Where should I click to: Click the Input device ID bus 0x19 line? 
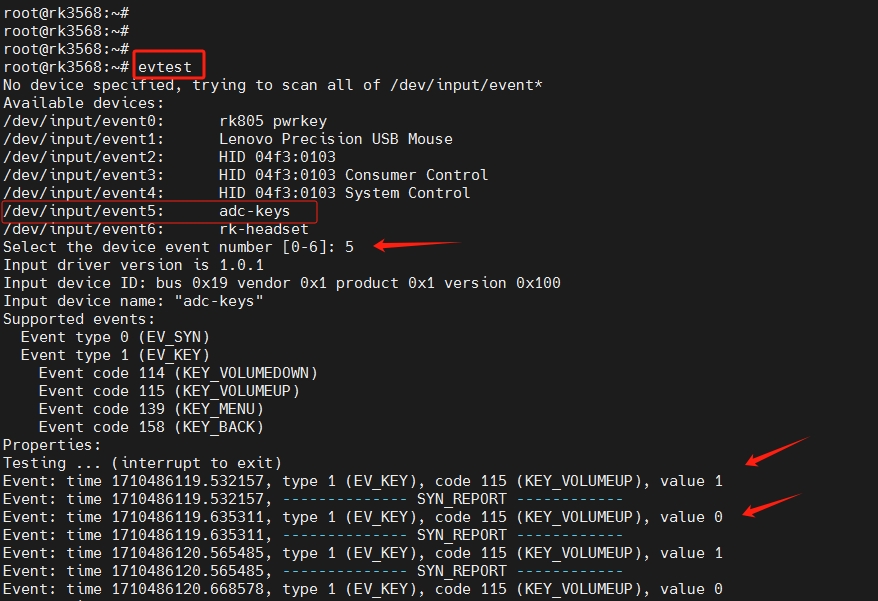(x=281, y=283)
